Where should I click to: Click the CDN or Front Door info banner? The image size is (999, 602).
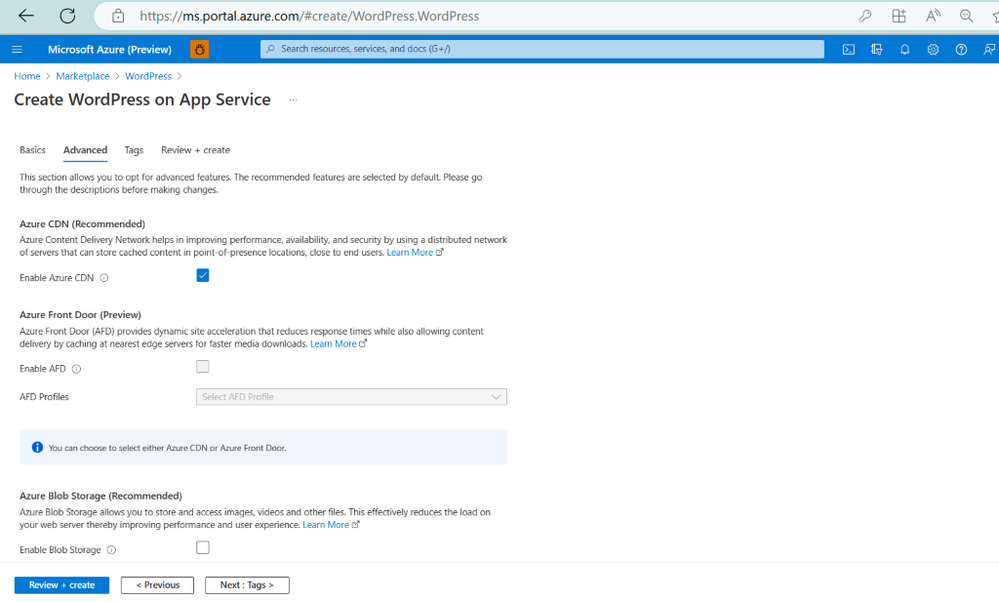(x=263, y=447)
